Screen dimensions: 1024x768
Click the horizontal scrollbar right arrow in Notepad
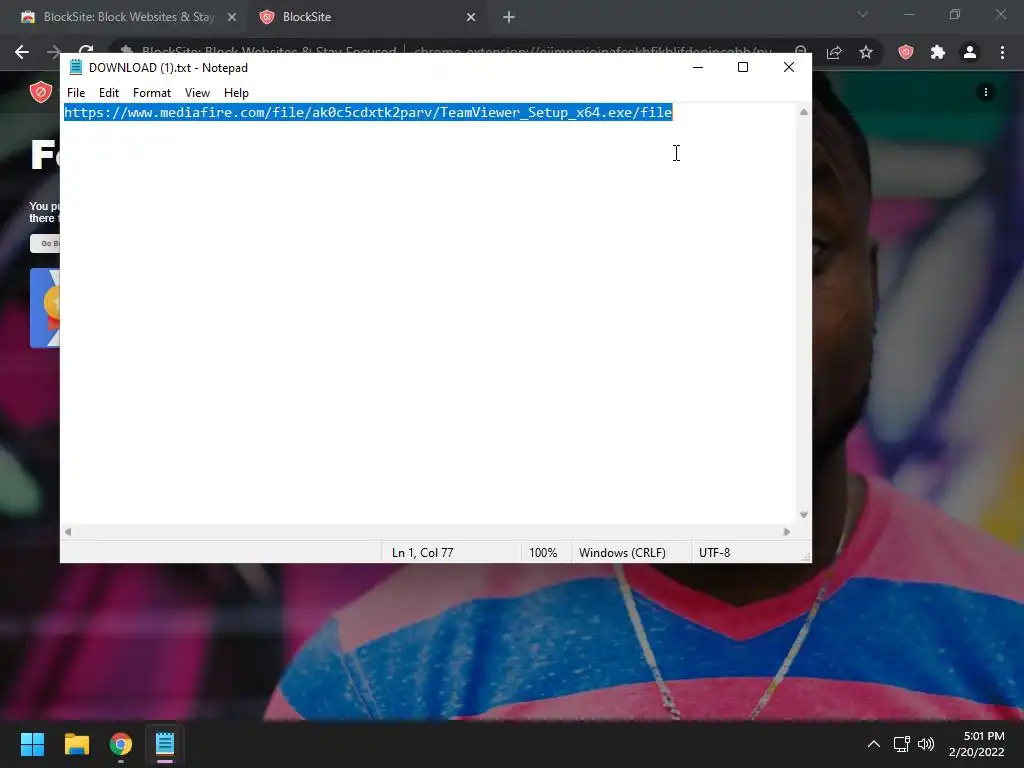pos(786,532)
